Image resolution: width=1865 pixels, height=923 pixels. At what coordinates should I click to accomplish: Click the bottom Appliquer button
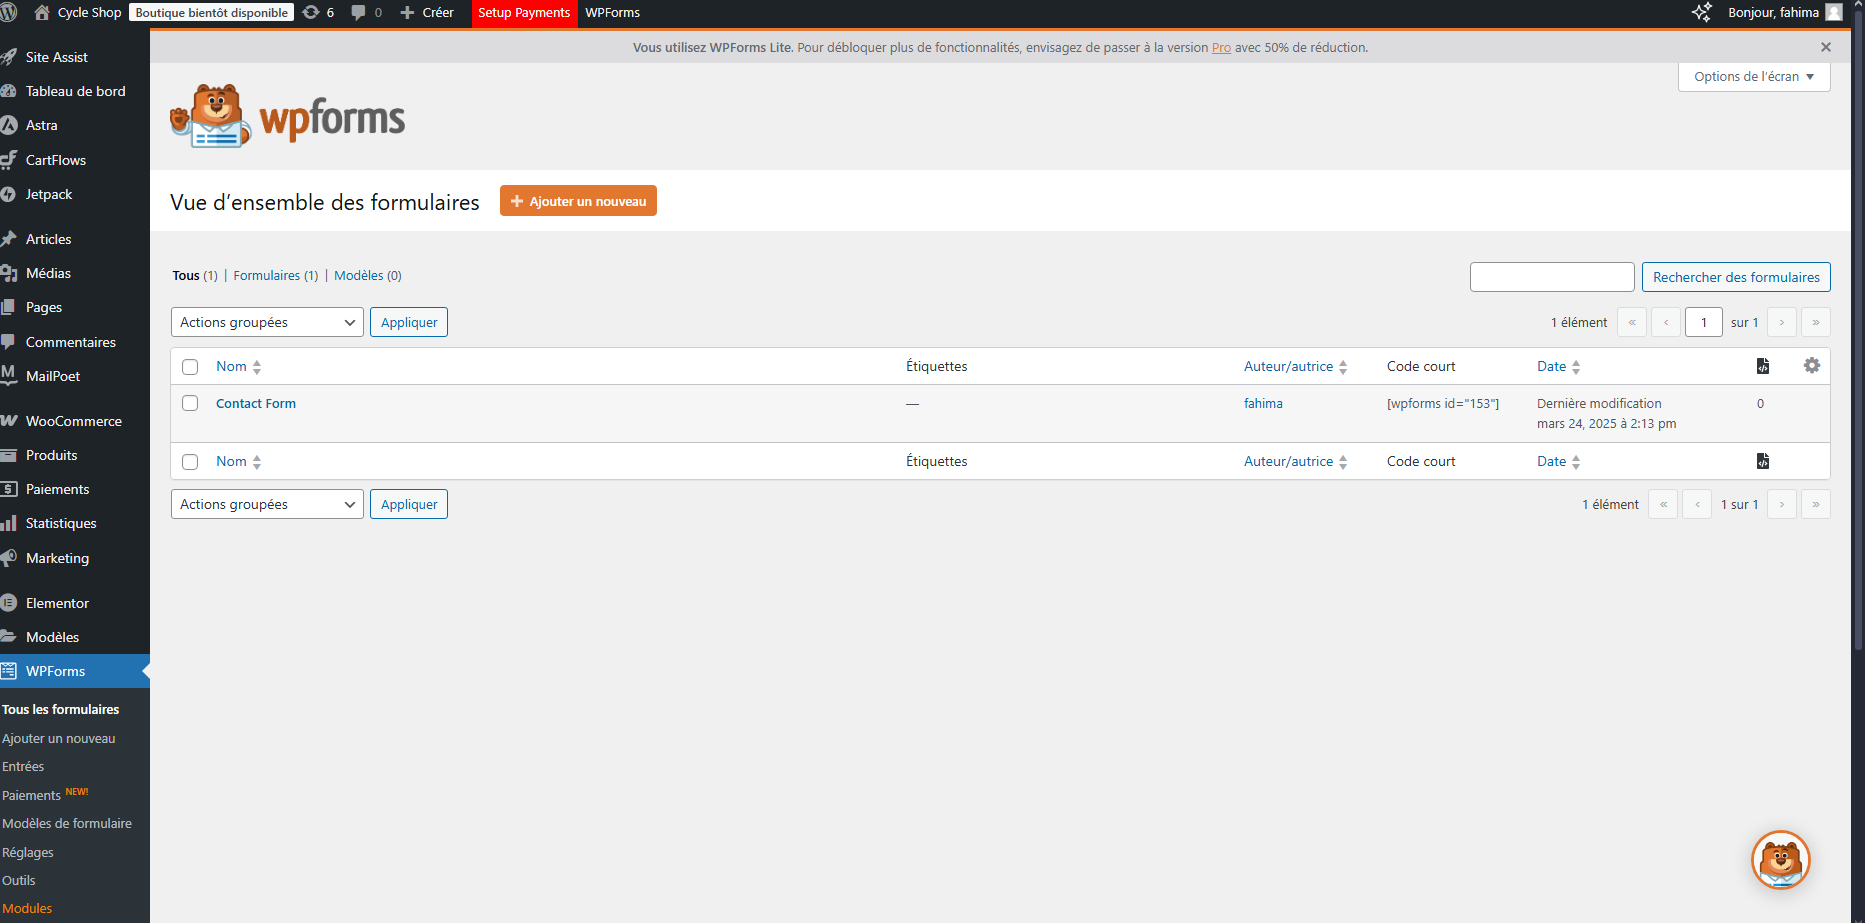pos(409,504)
